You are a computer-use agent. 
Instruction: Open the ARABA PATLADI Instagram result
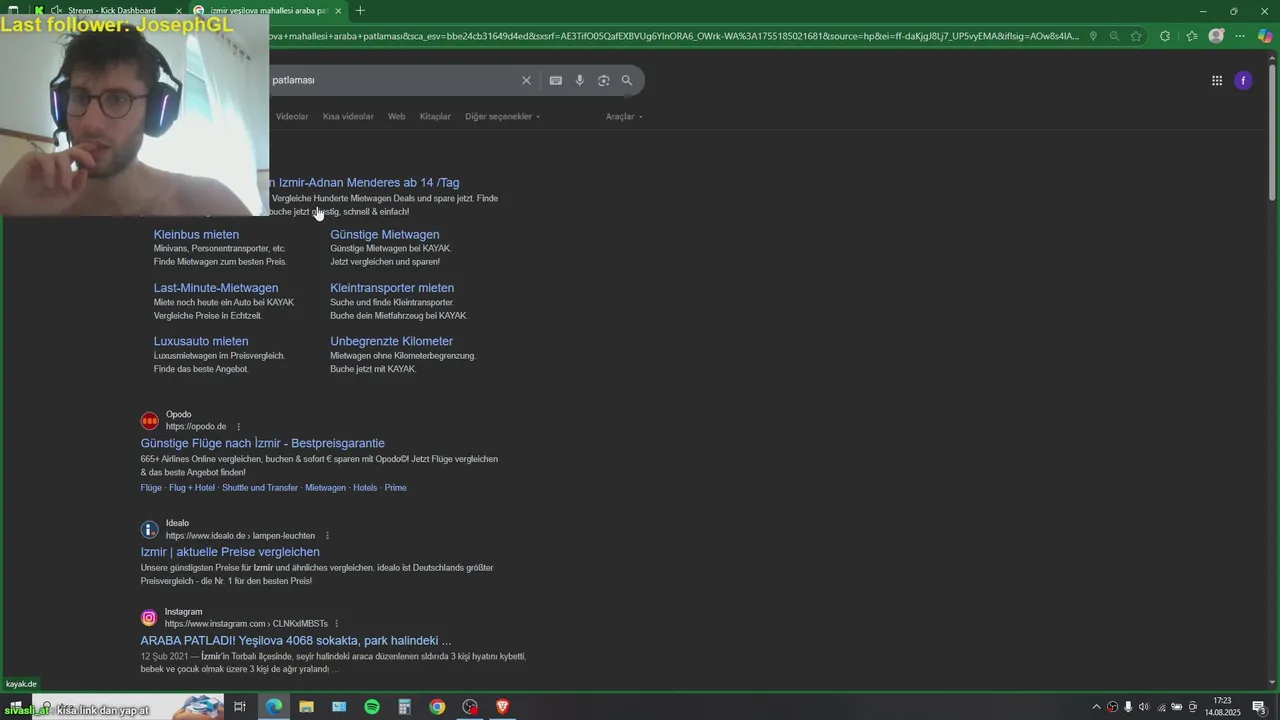[296, 641]
